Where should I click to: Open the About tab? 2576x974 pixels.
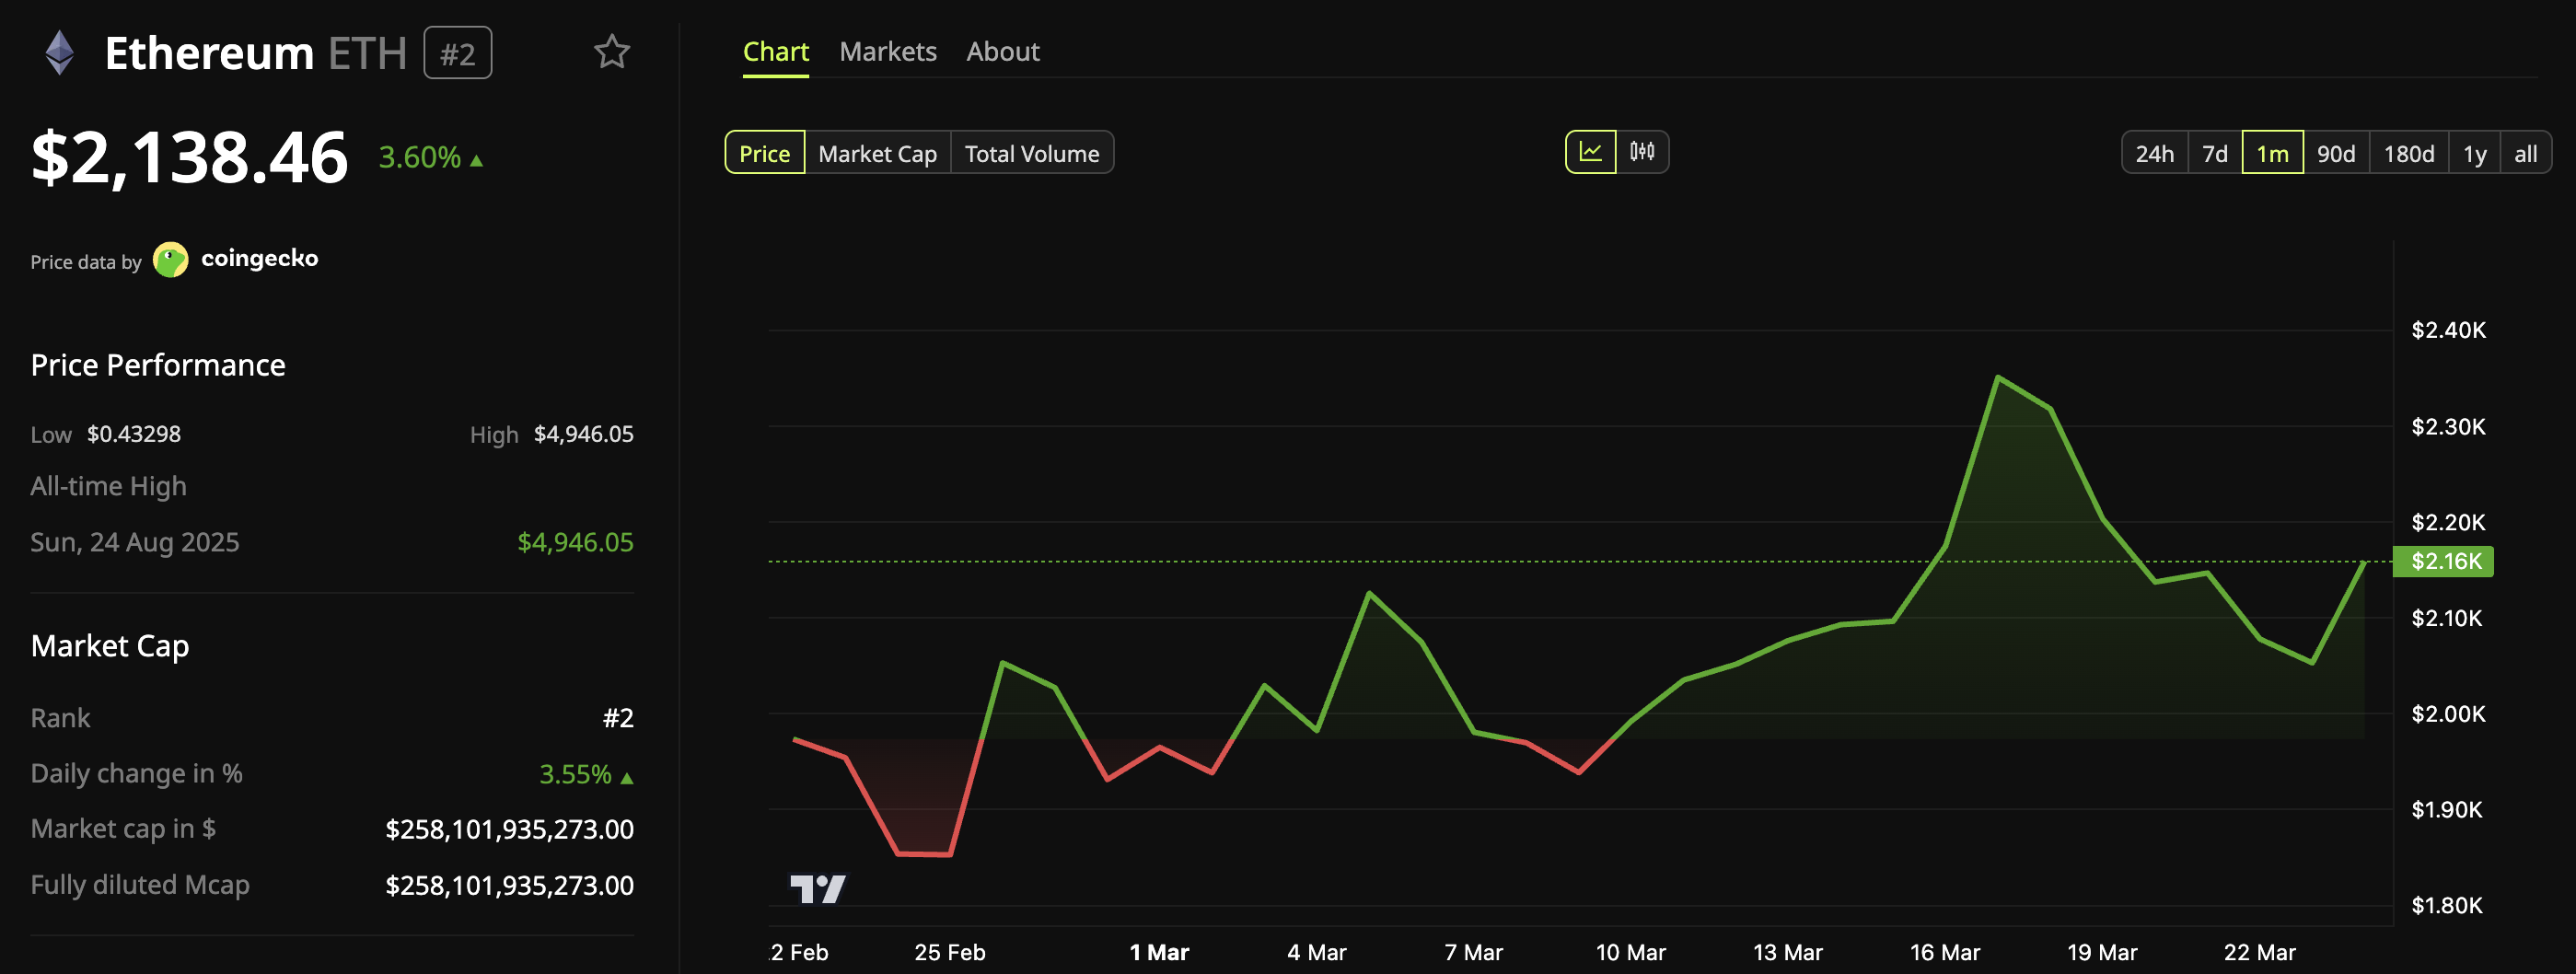[1002, 51]
